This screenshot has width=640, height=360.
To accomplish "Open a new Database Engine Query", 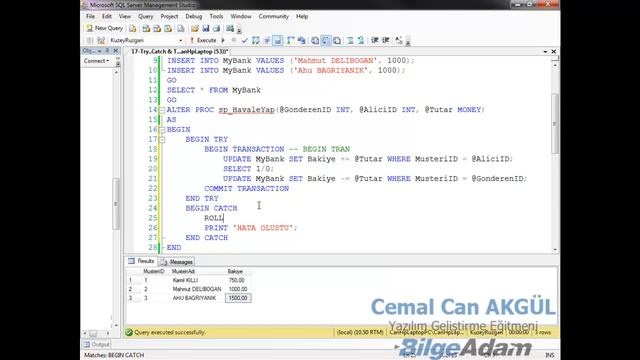I will pyautogui.click(x=133, y=29).
